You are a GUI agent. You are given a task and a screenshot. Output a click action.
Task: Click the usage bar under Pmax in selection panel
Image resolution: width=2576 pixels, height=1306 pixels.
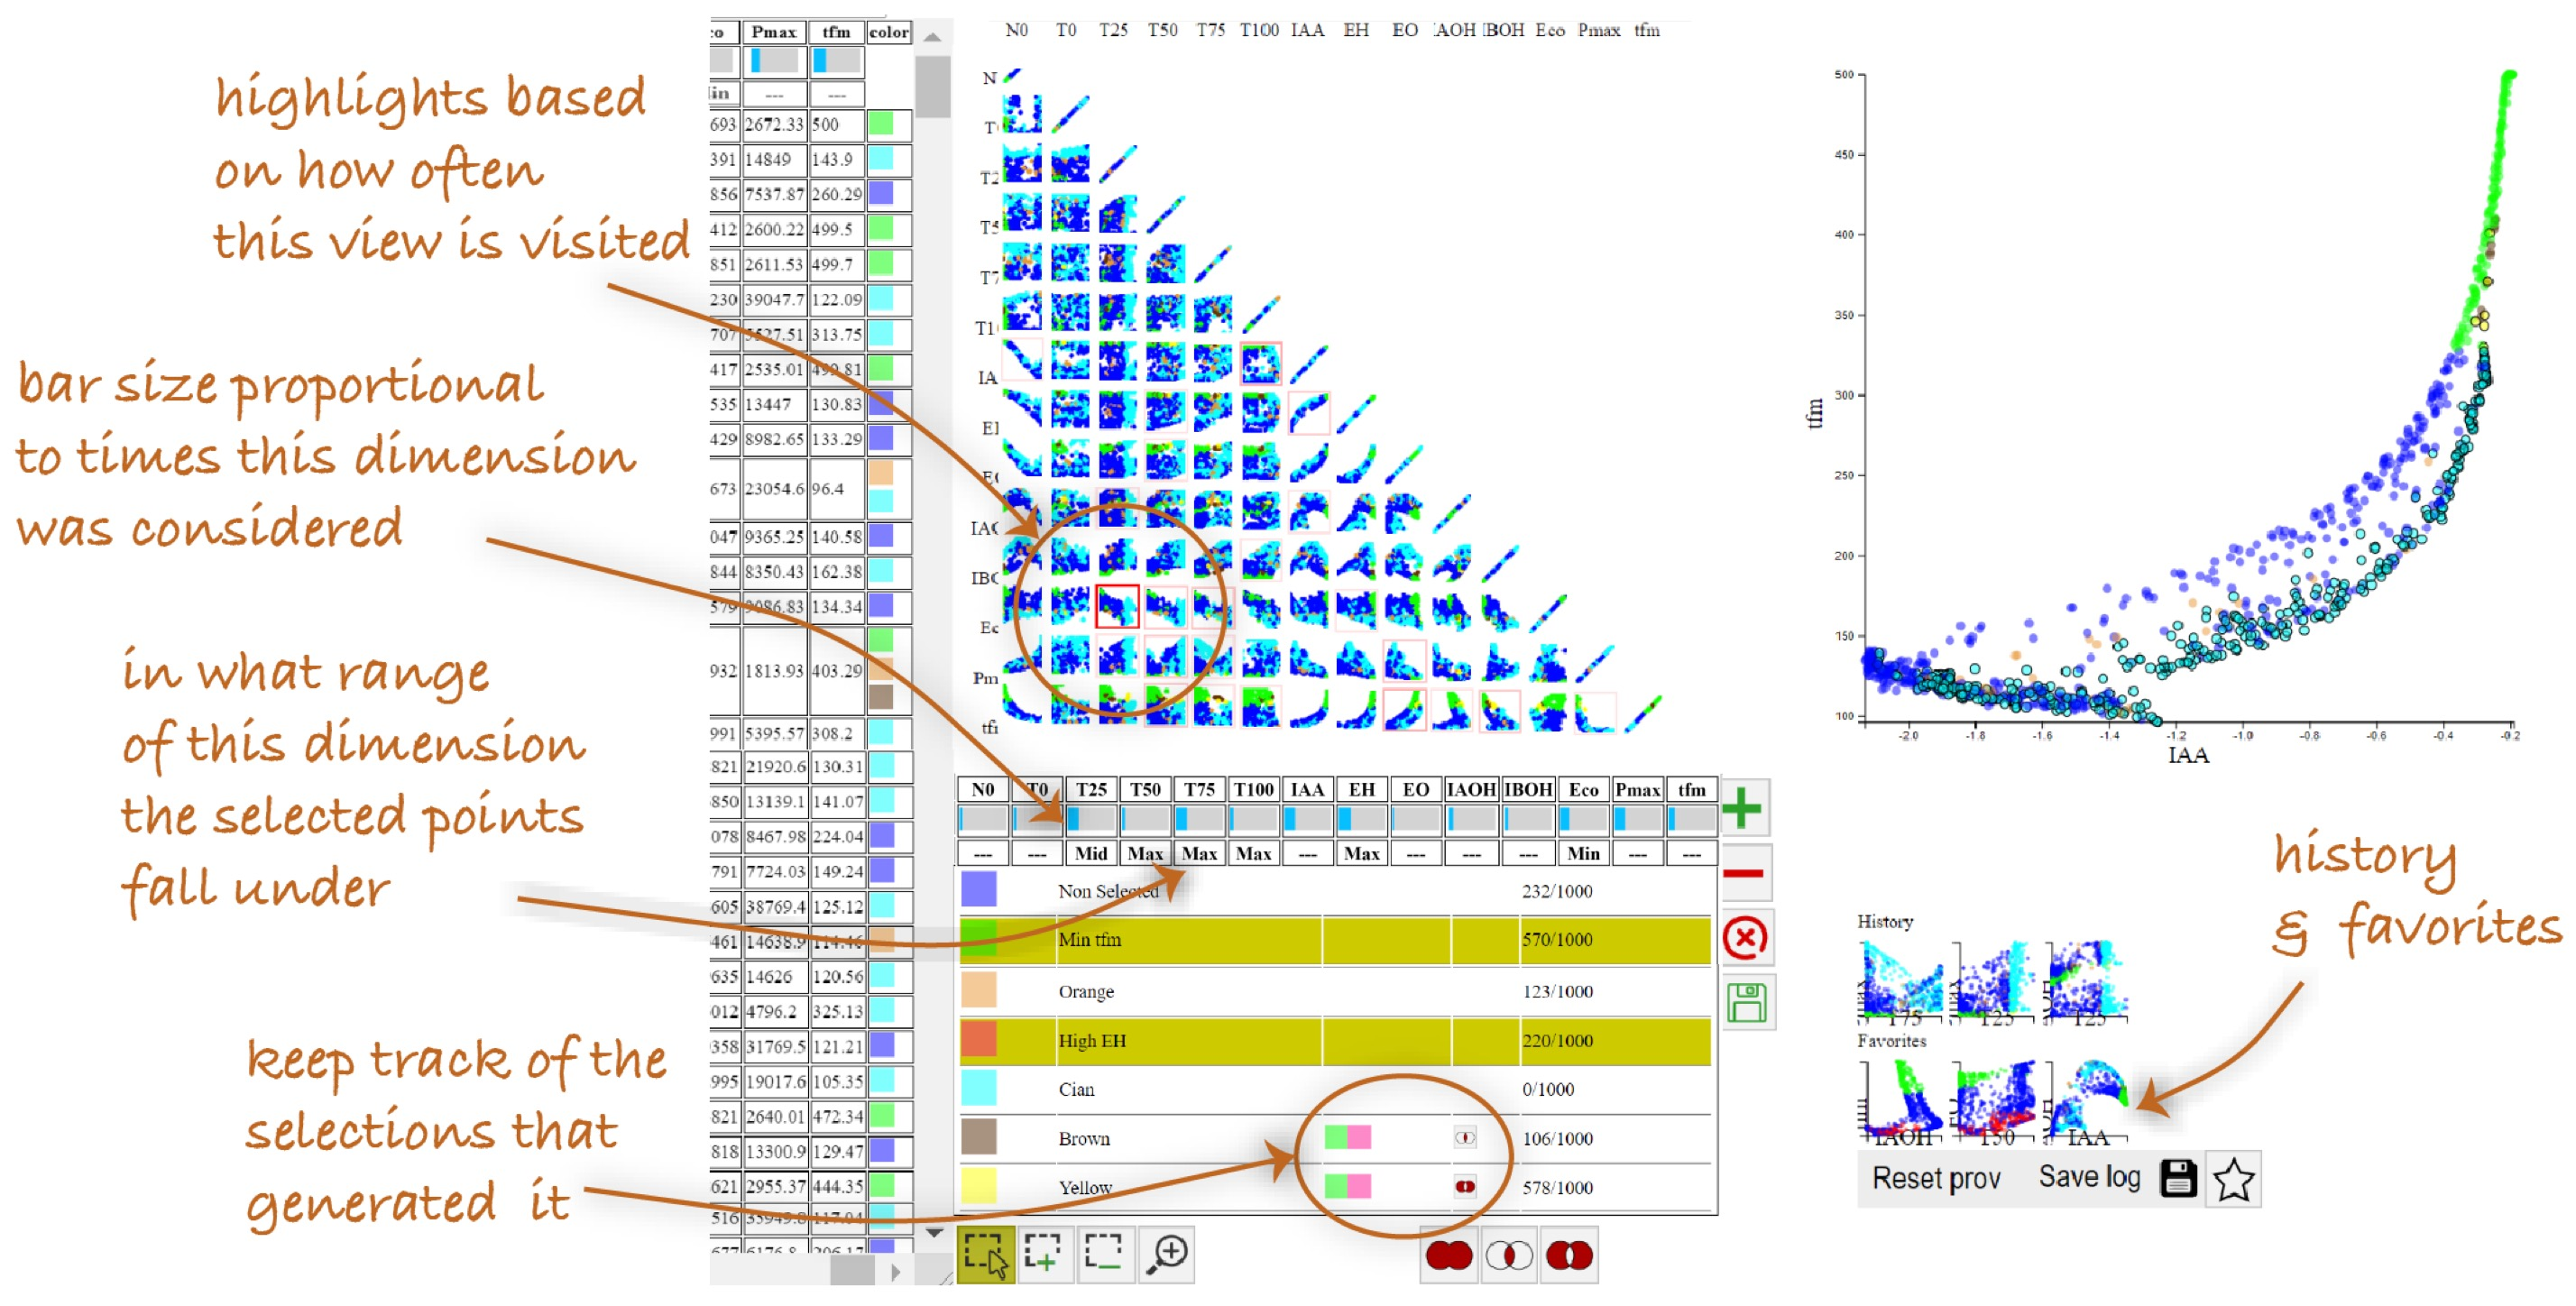[1638, 820]
